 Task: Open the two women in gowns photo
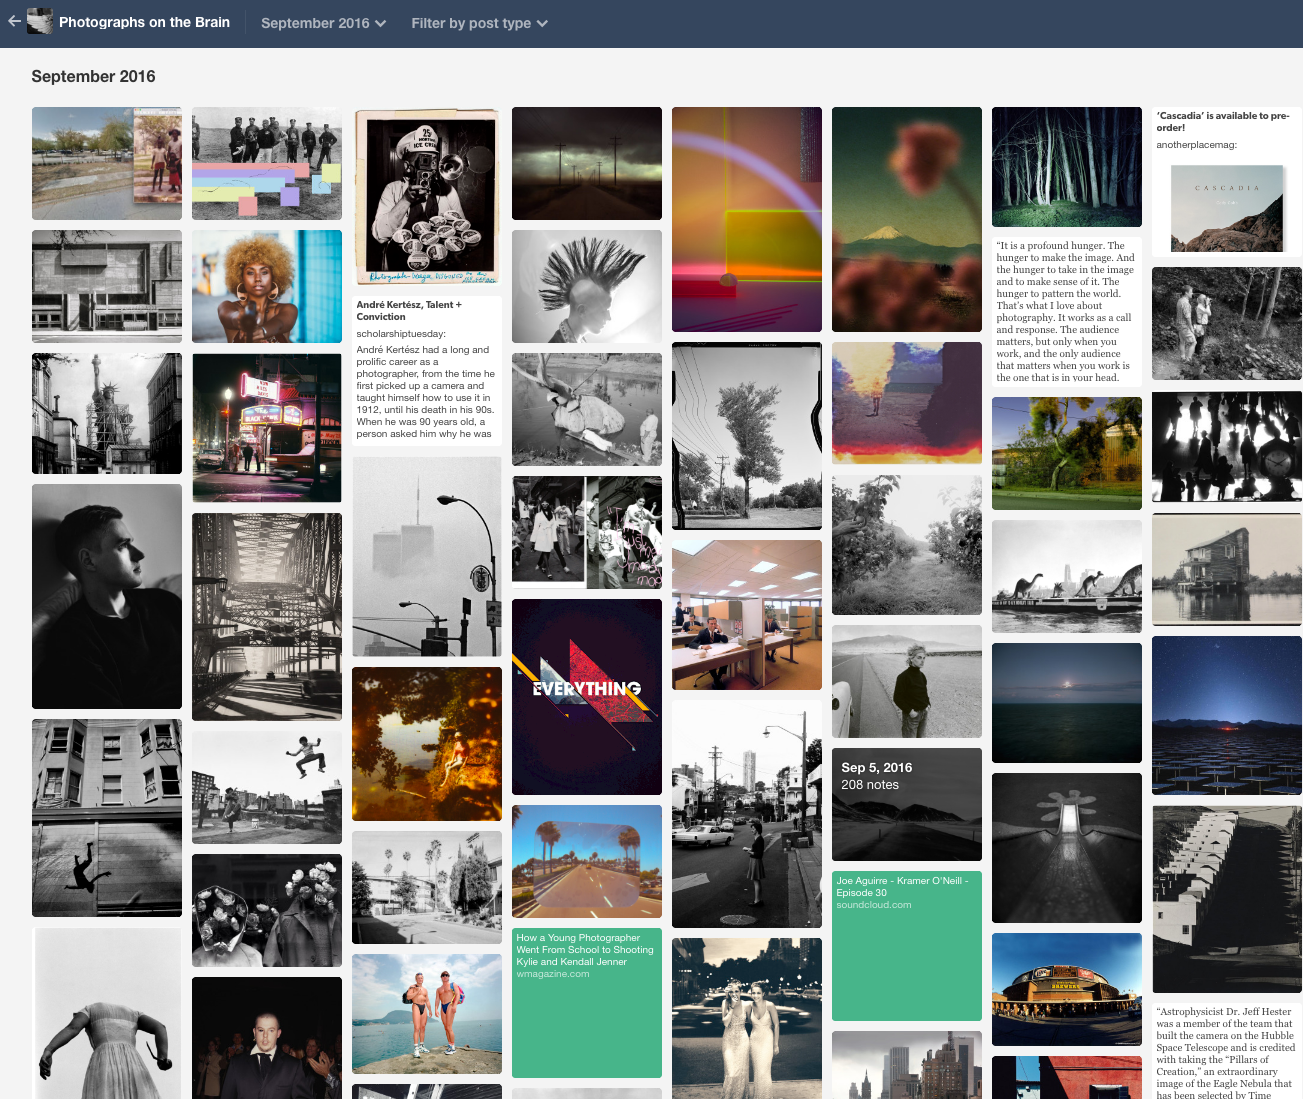(747, 1018)
